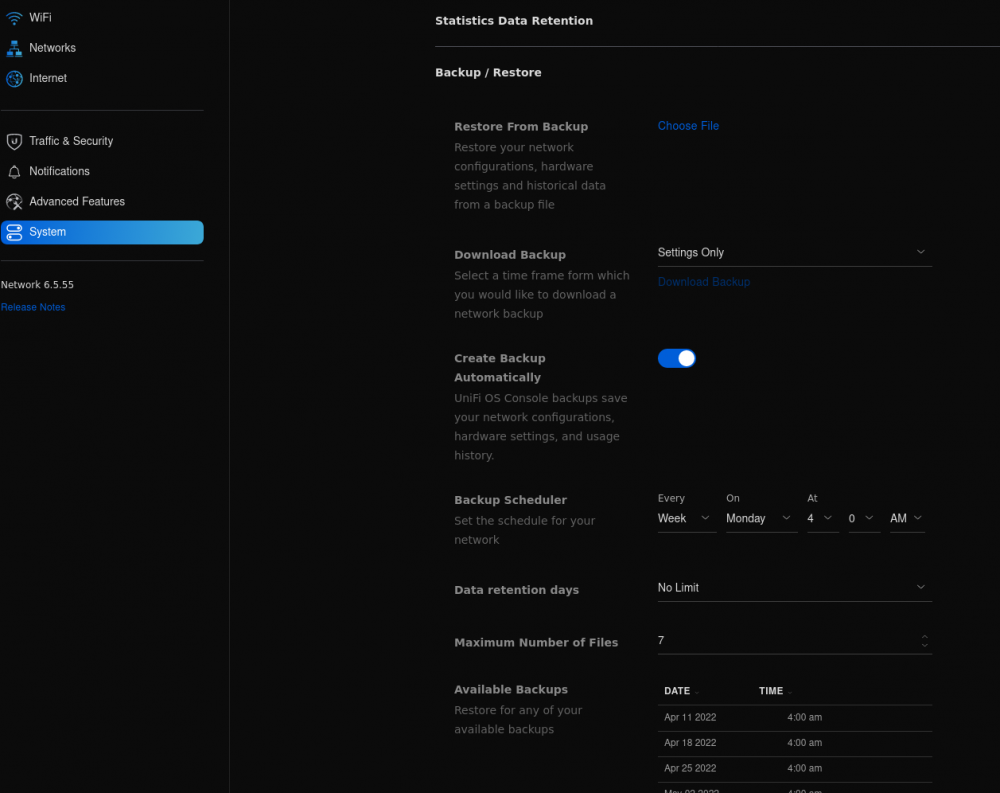The image size is (1000, 793).
Task: Click the Networks topology icon
Action: (x=14, y=48)
